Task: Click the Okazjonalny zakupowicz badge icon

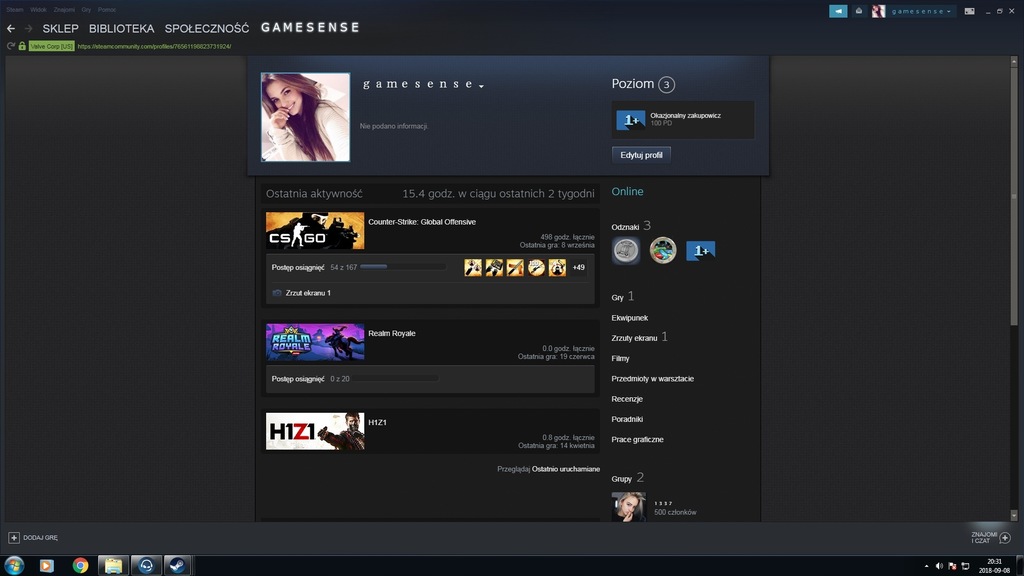Action: 630,120
